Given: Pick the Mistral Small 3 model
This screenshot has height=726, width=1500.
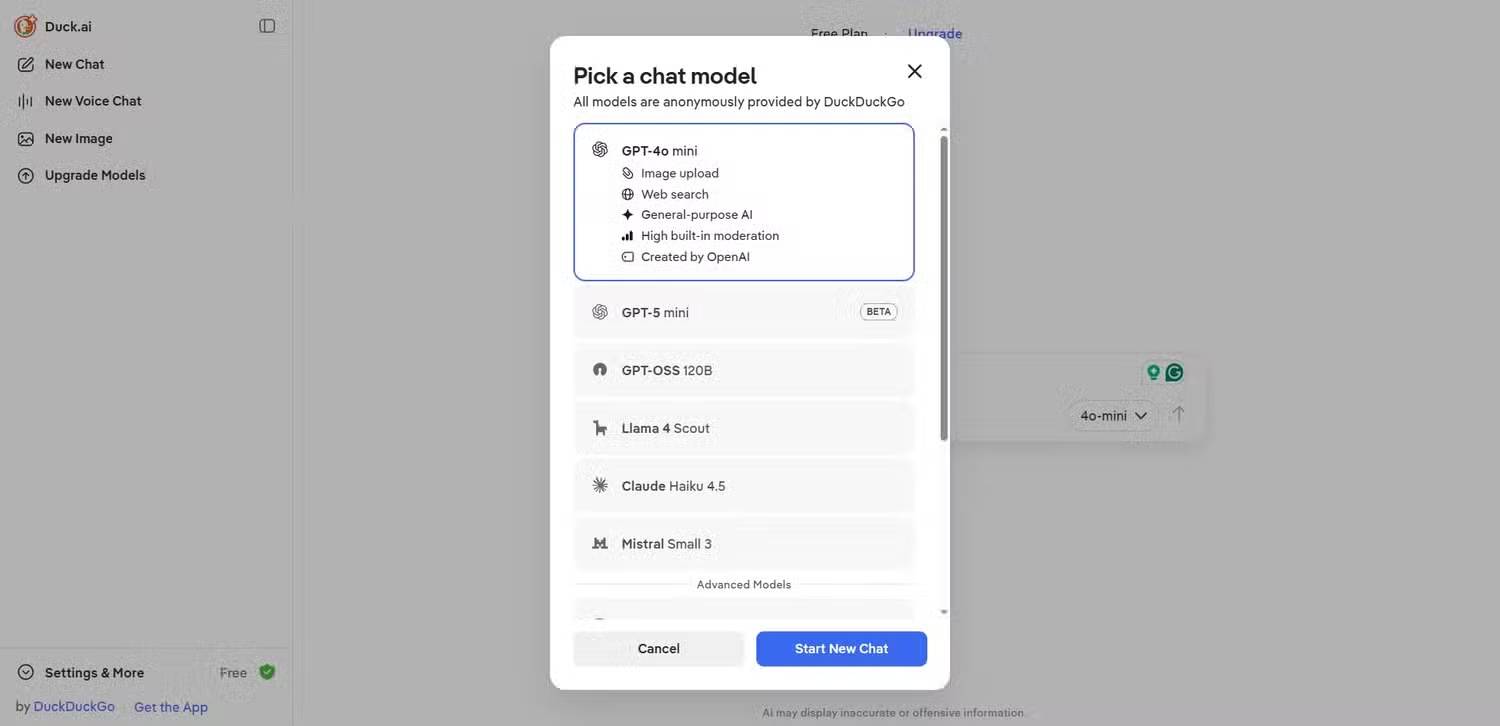Looking at the screenshot, I should tap(743, 544).
